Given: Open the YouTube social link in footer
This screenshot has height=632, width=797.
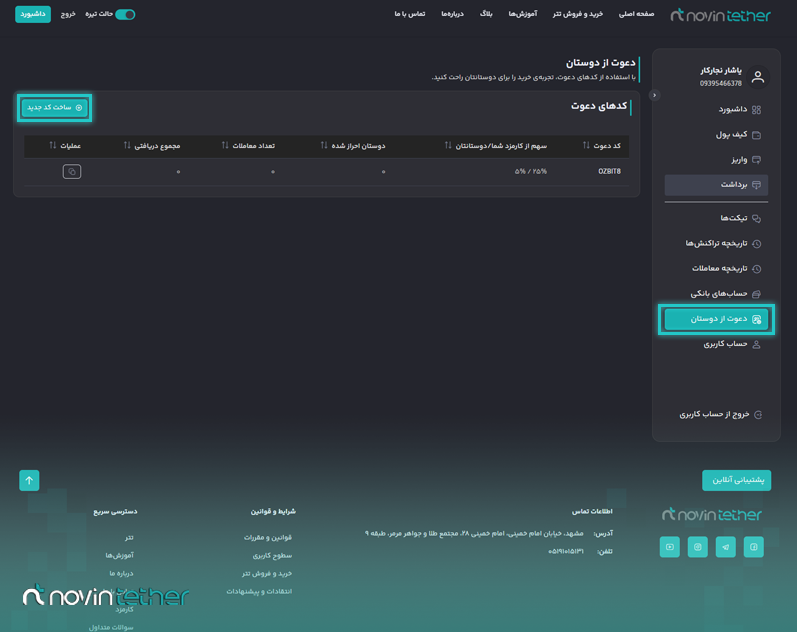Looking at the screenshot, I should (669, 547).
